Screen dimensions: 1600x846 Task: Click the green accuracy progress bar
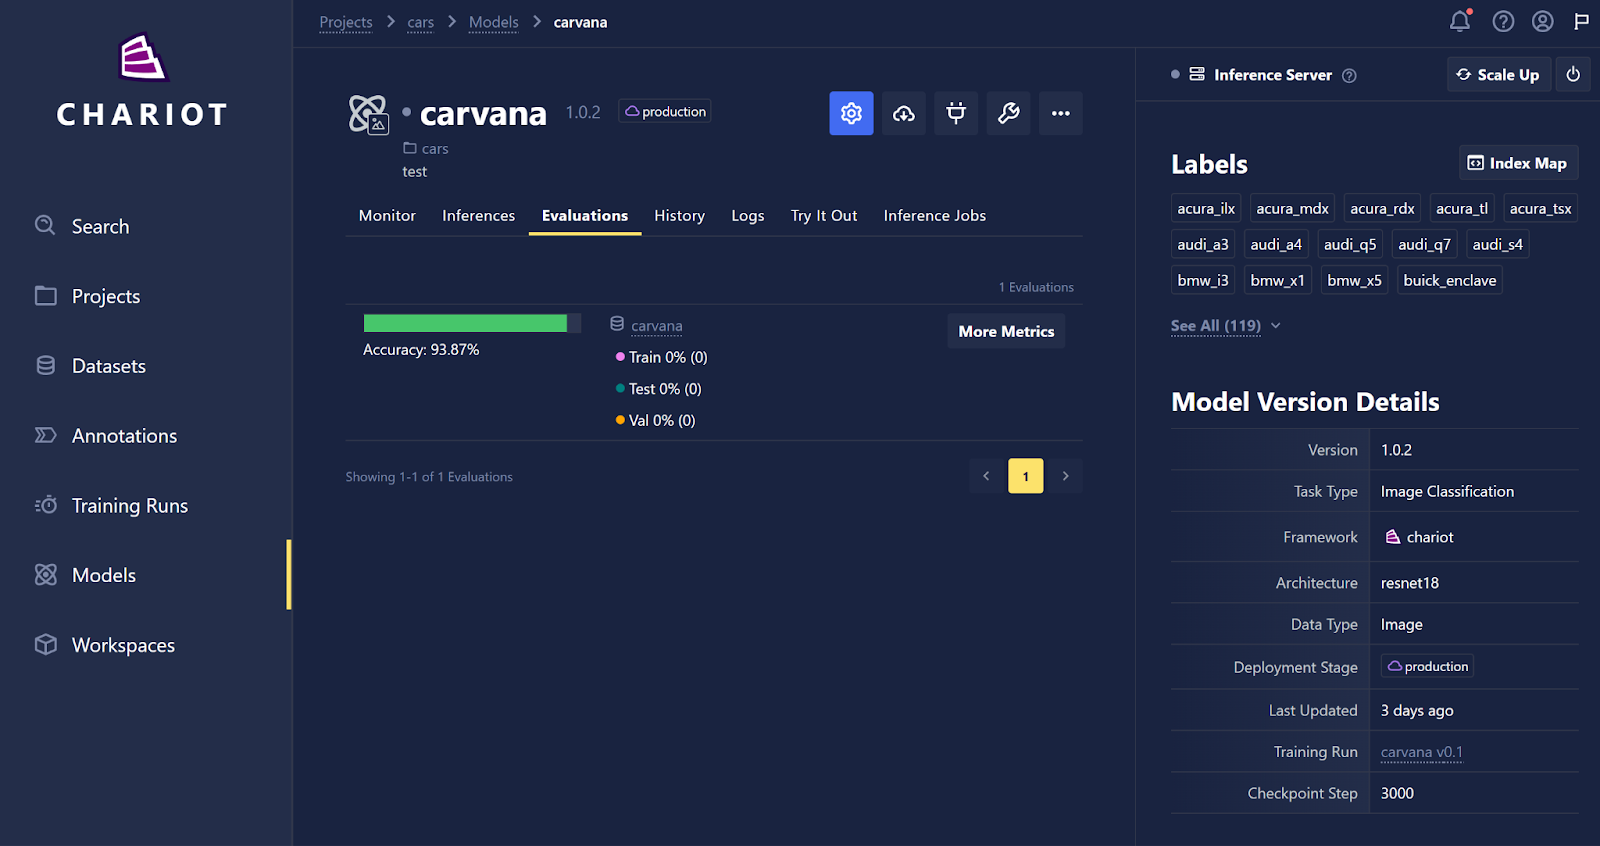tap(465, 323)
